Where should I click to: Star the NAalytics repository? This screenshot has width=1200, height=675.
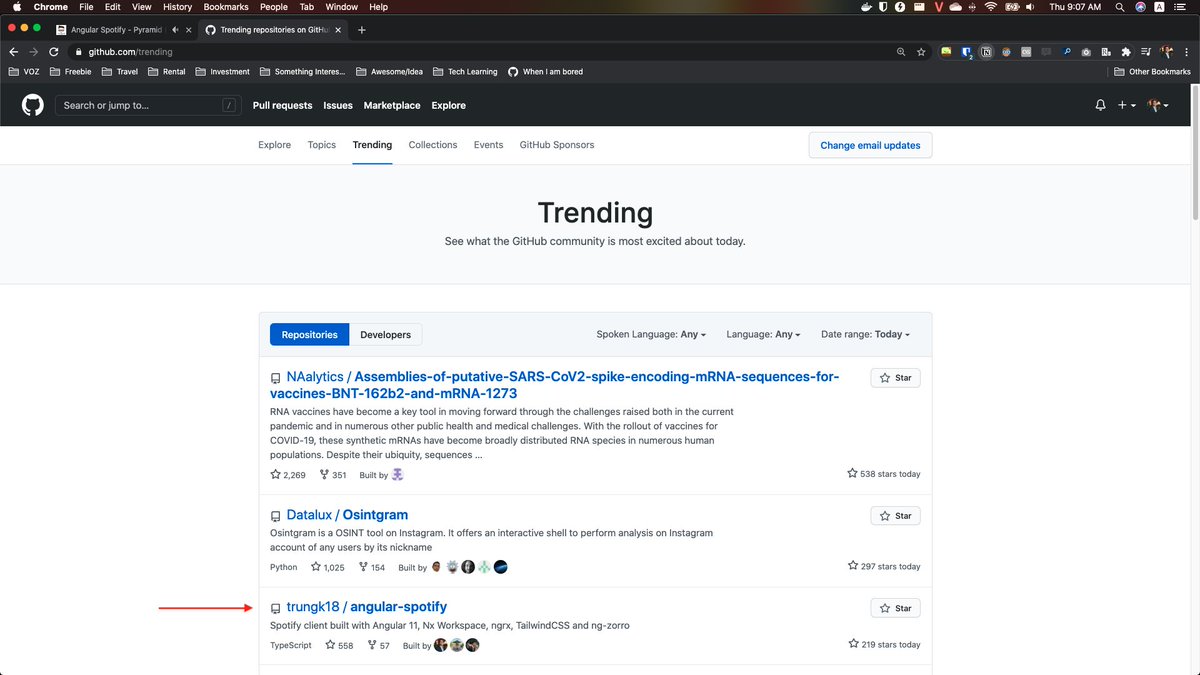pyautogui.click(x=895, y=378)
